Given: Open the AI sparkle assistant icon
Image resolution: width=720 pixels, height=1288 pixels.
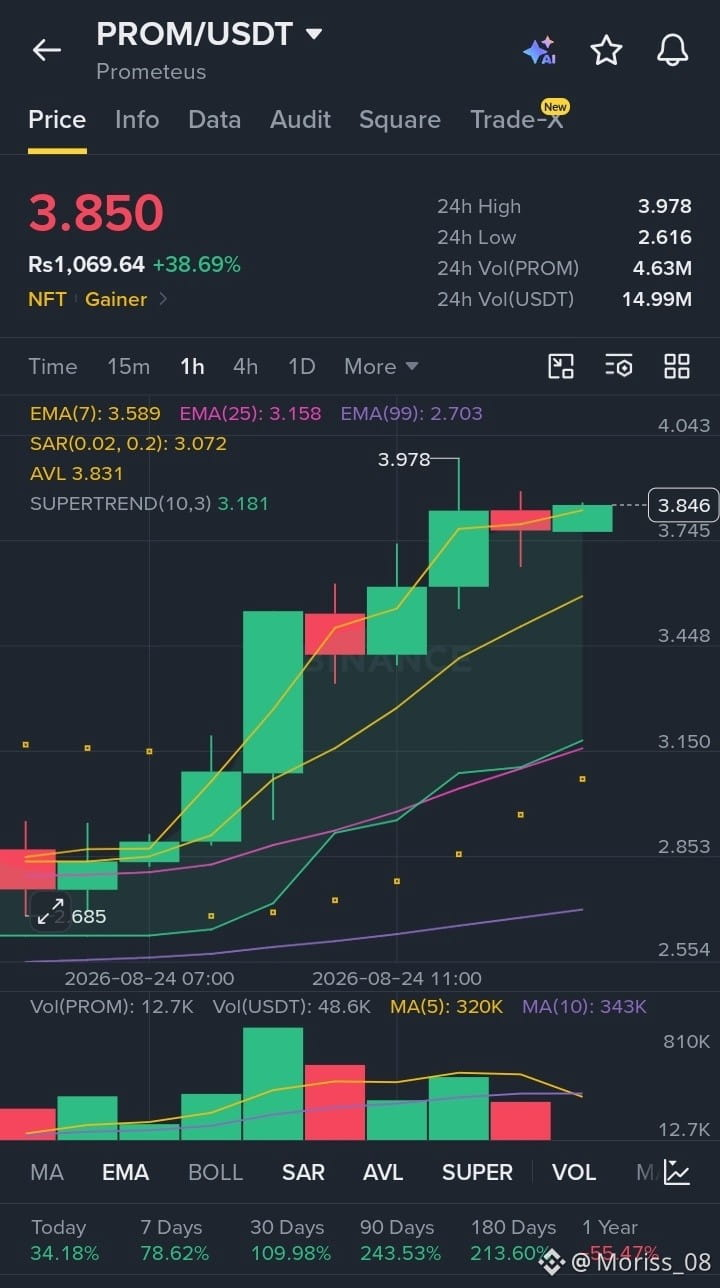Looking at the screenshot, I should click(x=540, y=50).
